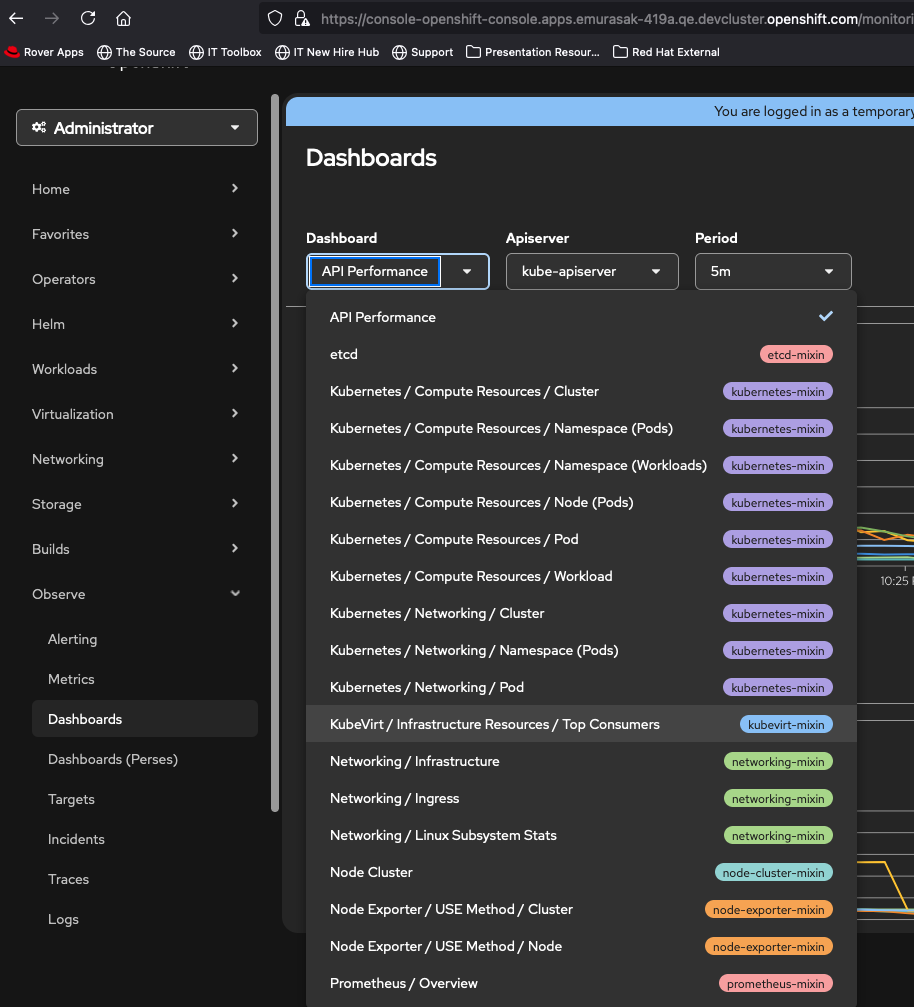Image resolution: width=914 pixels, height=1007 pixels.
Task: Click the shield tracking protection icon
Action: pyautogui.click(x=276, y=18)
